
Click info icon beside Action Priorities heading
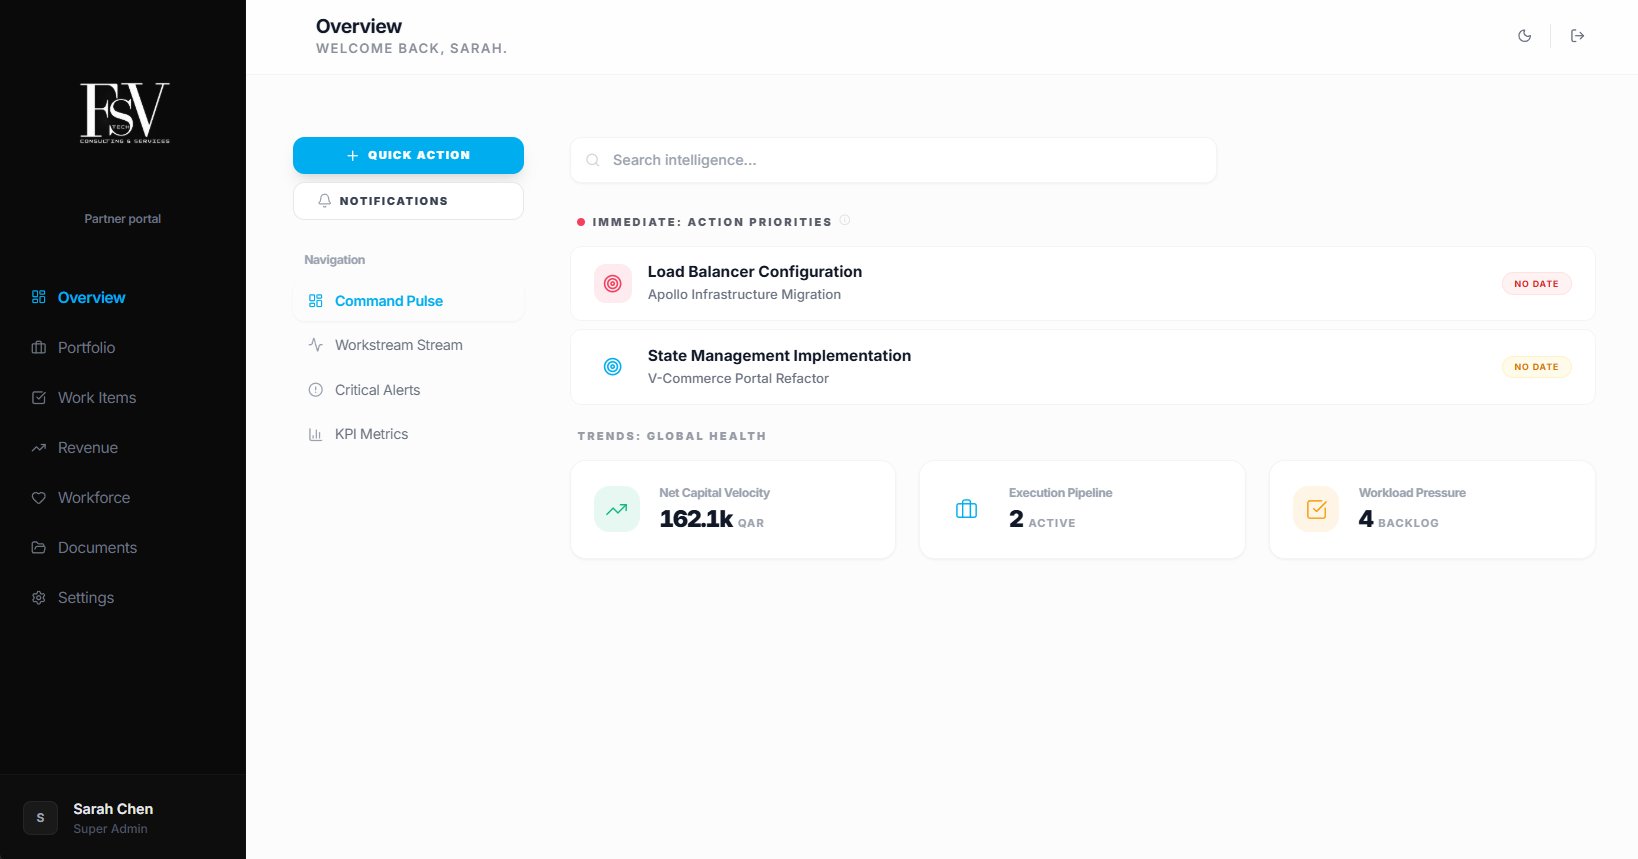pos(845,220)
